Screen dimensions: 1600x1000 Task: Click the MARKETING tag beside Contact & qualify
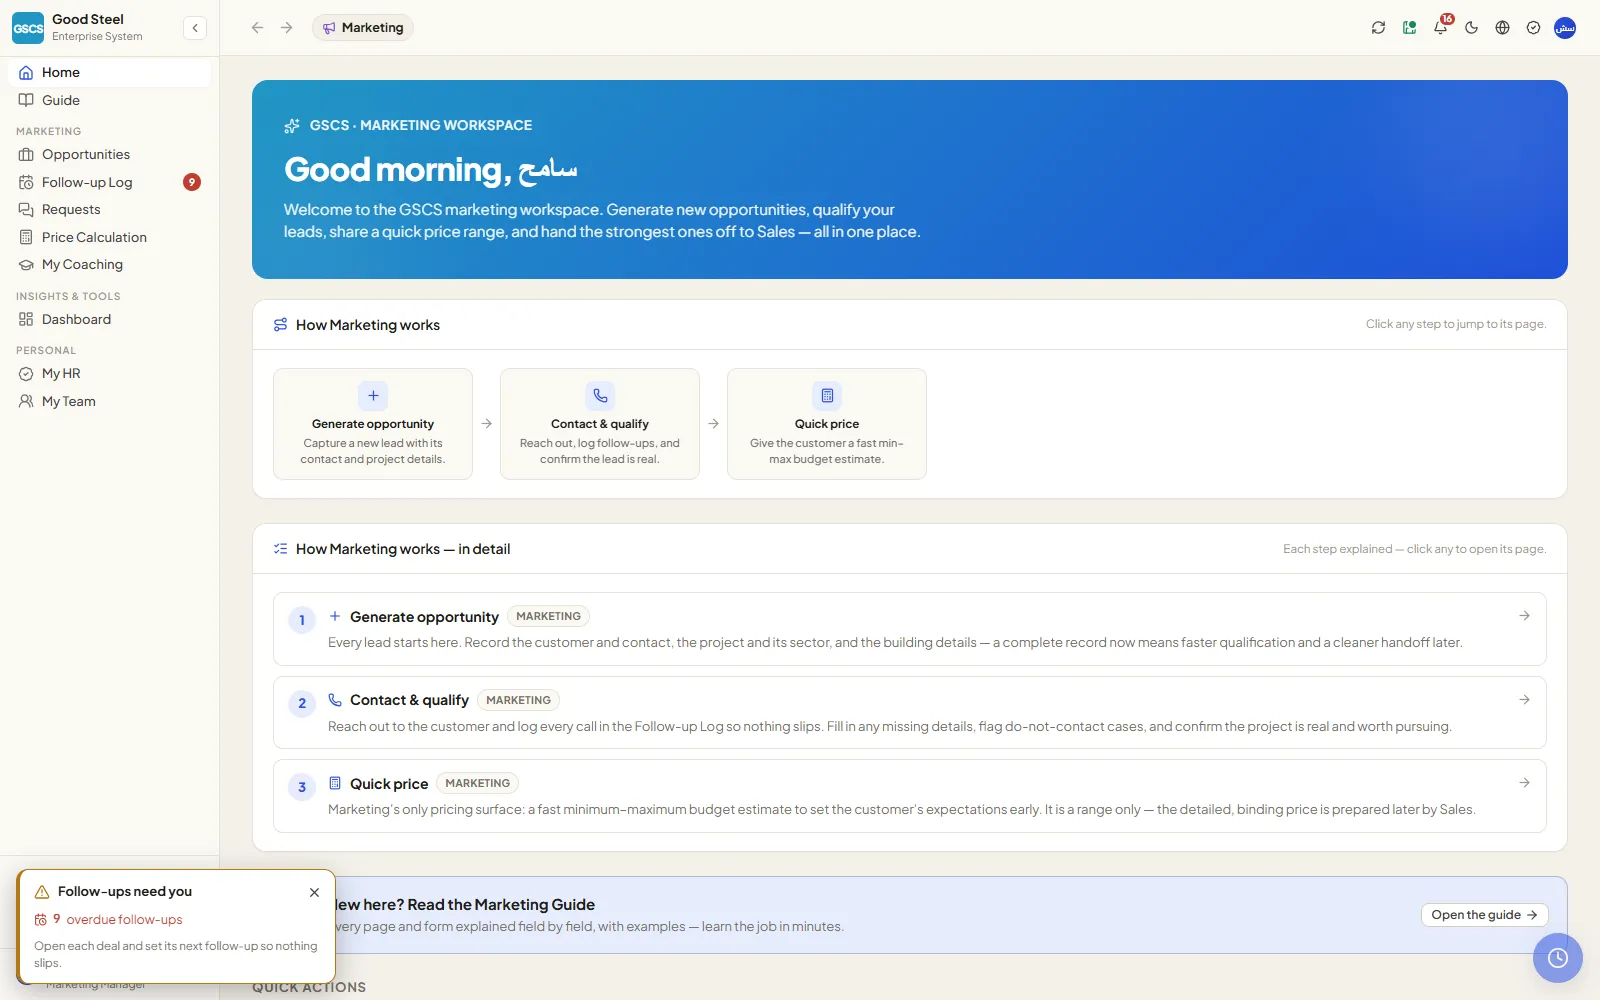tap(518, 700)
